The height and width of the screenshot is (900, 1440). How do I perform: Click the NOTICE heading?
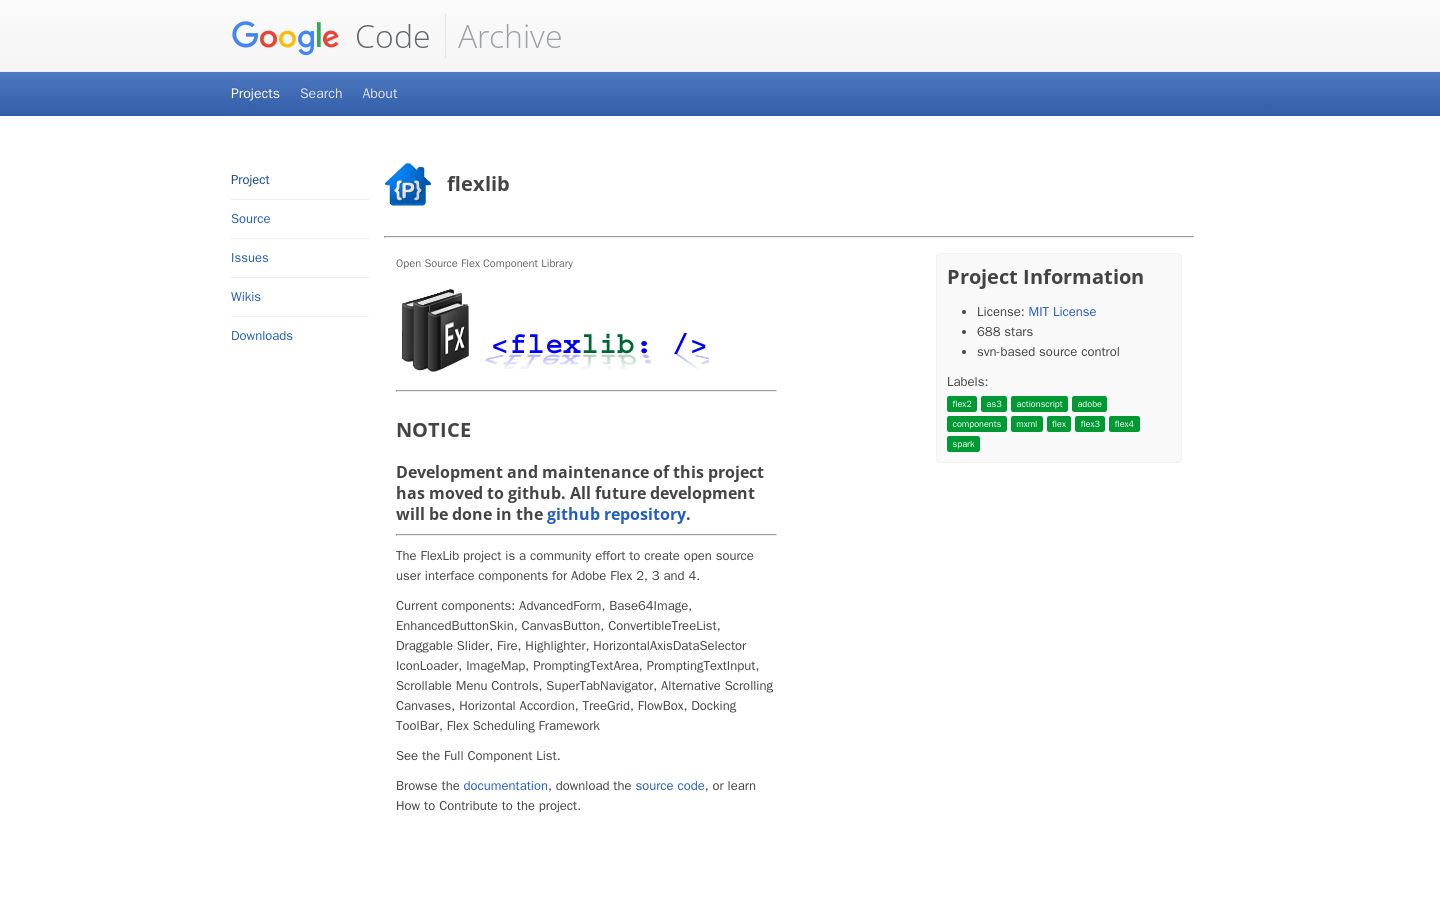pos(433,430)
